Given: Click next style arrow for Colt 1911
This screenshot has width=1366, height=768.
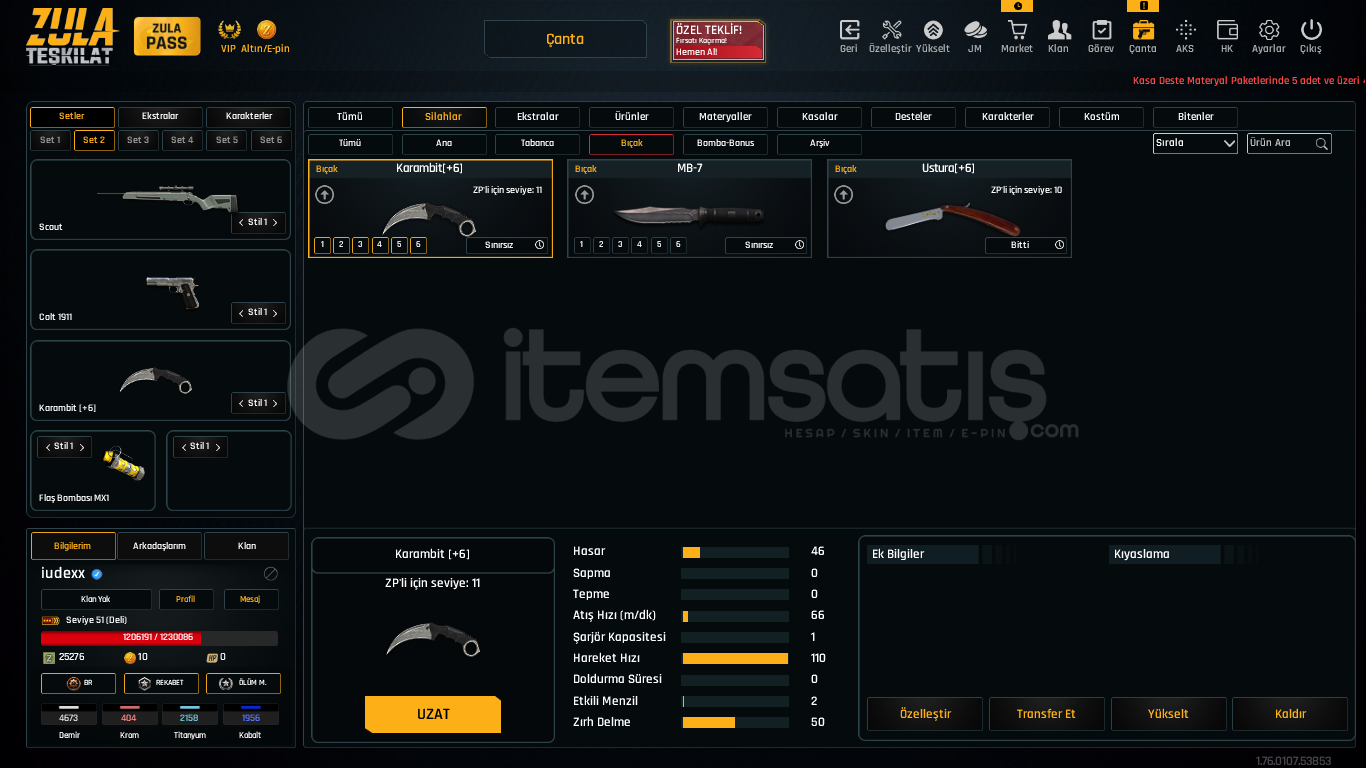Looking at the screenshot, I should 275,313.
